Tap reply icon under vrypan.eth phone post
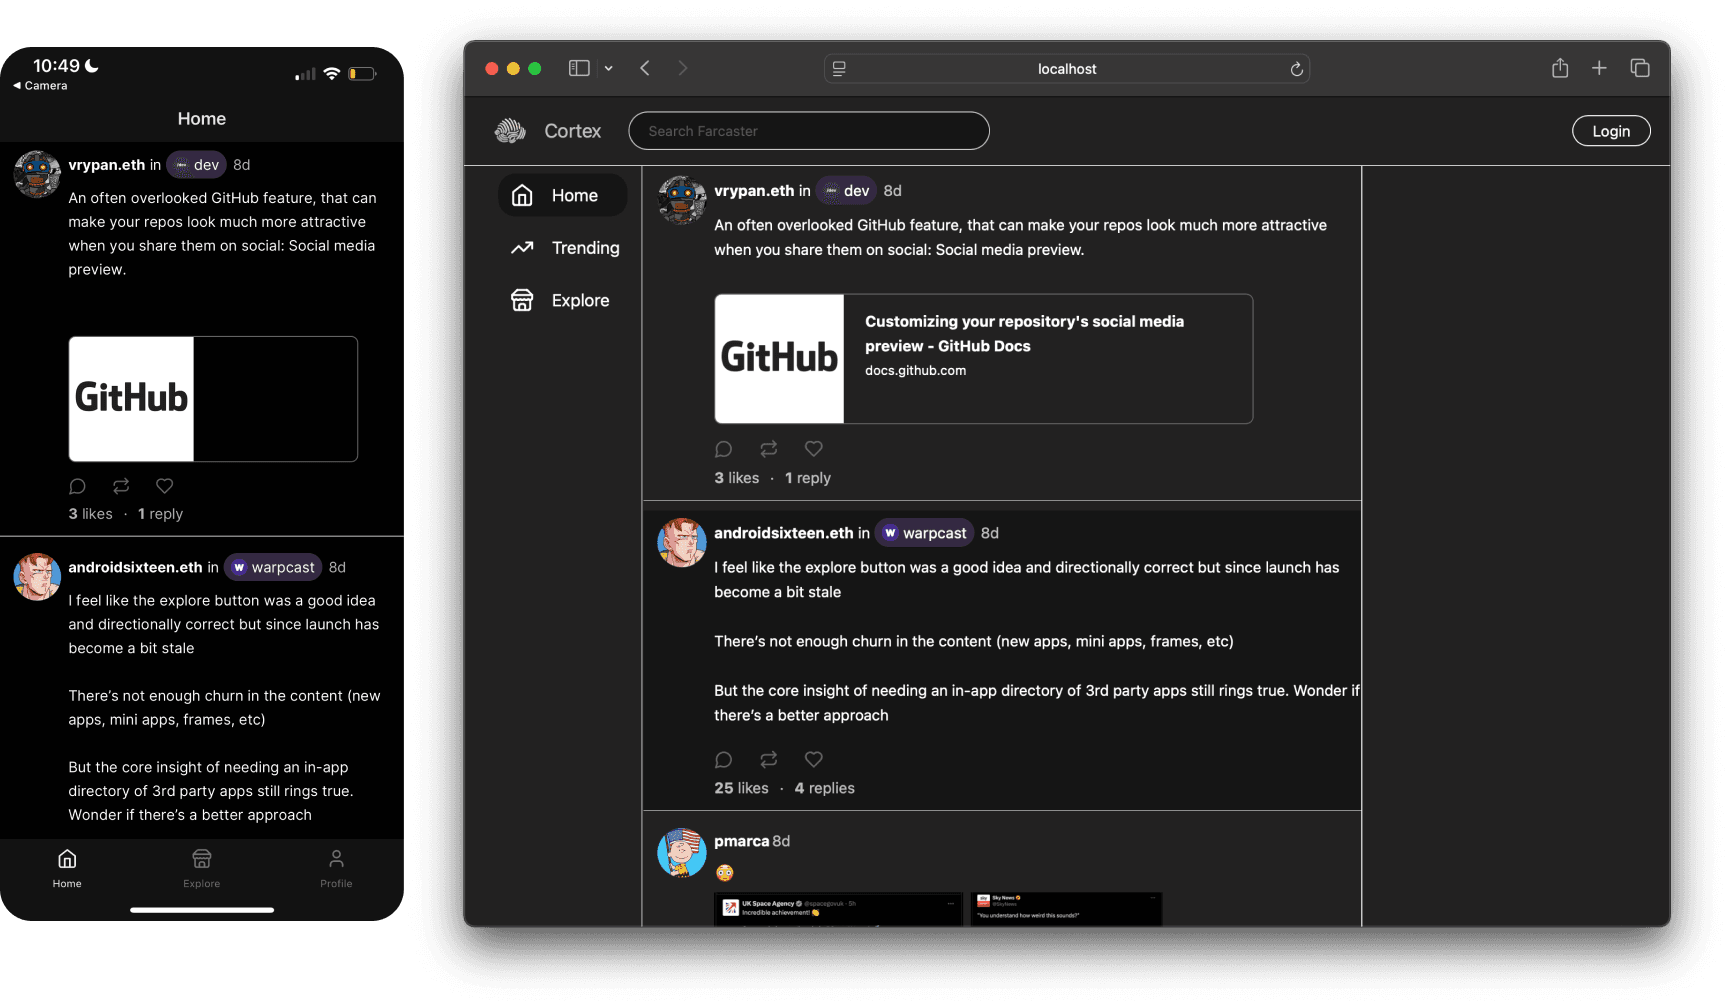Viewport: 1731px width, 1006px height. point(78,486)
